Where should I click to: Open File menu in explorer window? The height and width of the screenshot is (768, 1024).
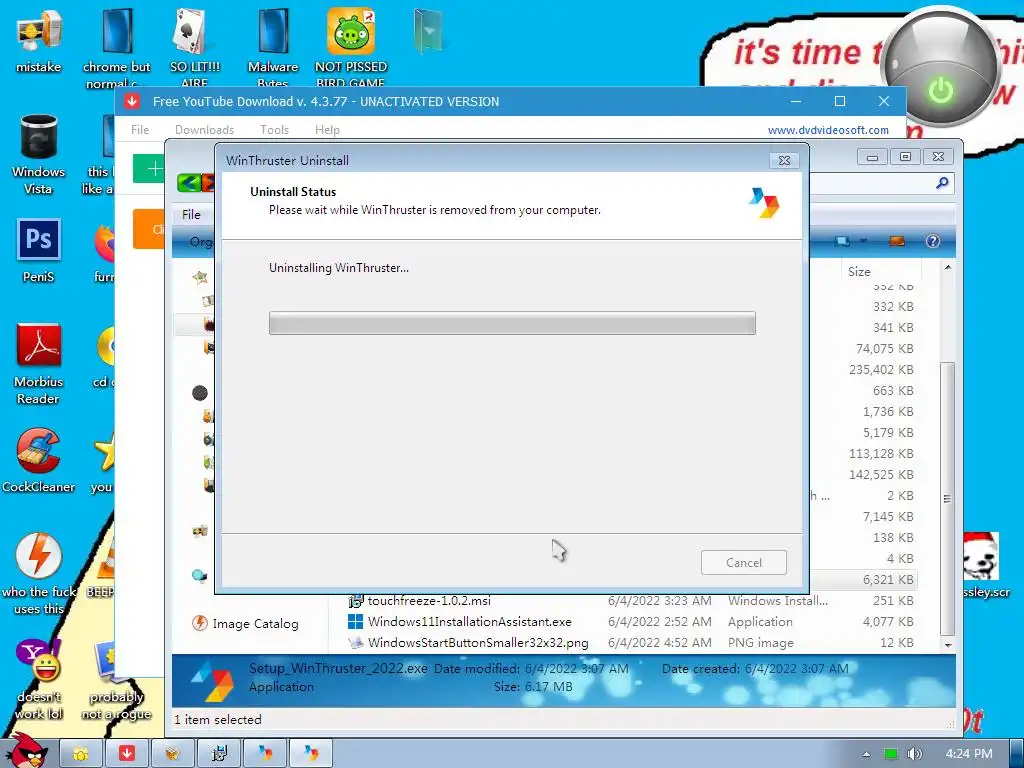click(191, 214)
